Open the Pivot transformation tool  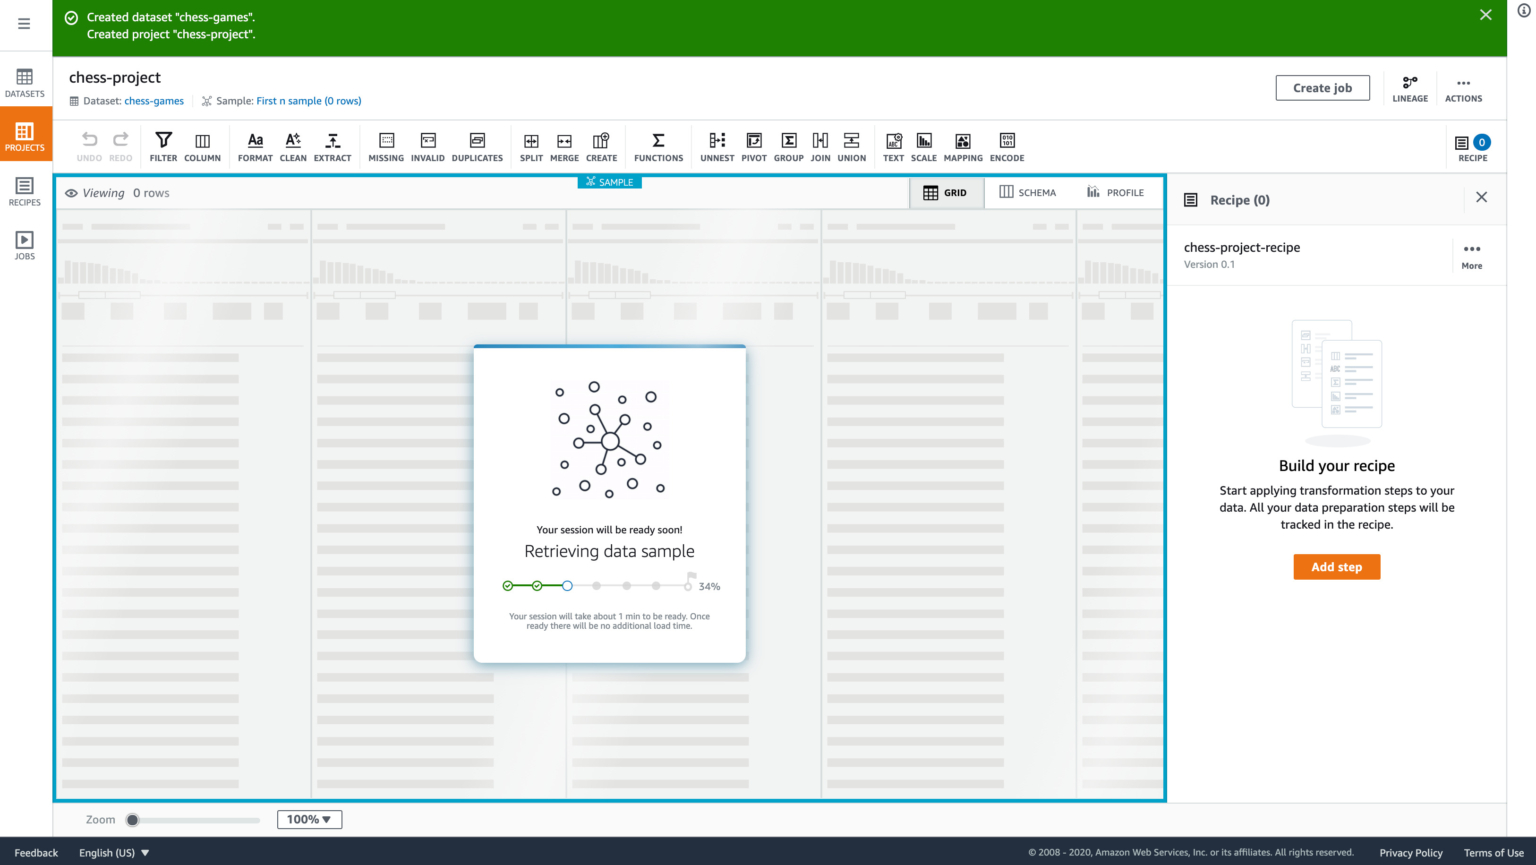[754, 145]
